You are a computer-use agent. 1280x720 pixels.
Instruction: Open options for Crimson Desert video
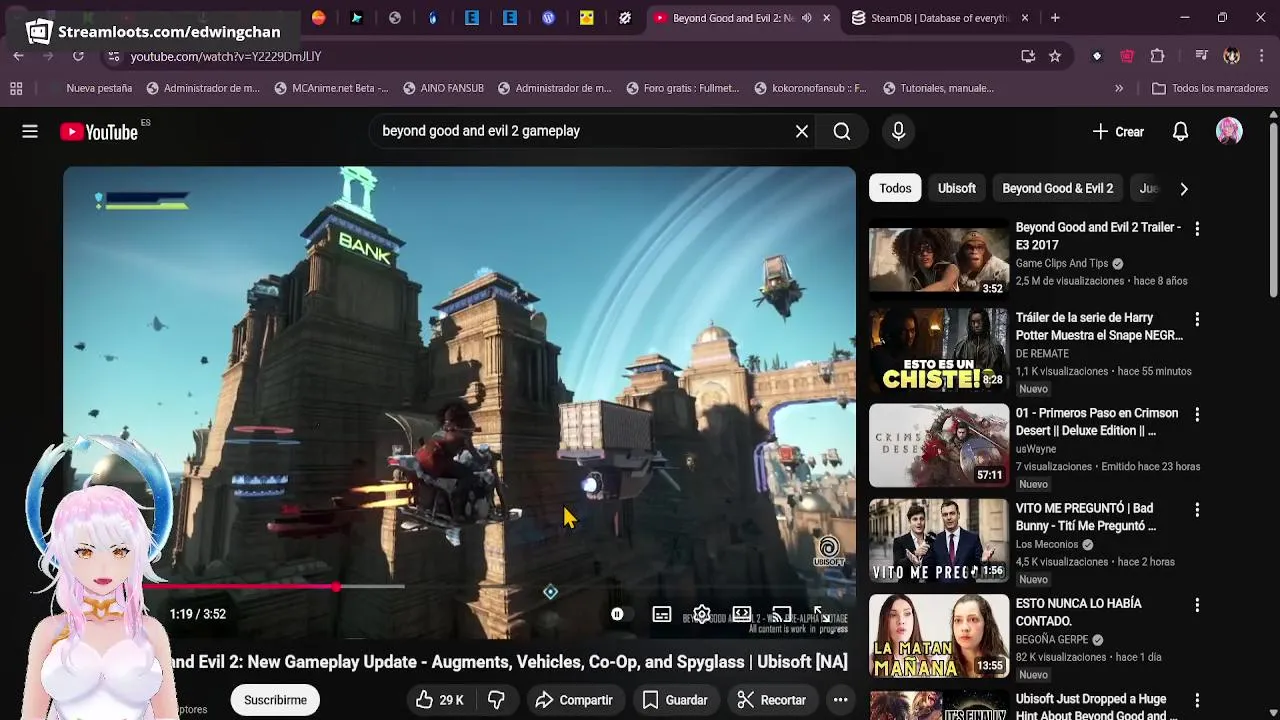[x=1197, y=414]
